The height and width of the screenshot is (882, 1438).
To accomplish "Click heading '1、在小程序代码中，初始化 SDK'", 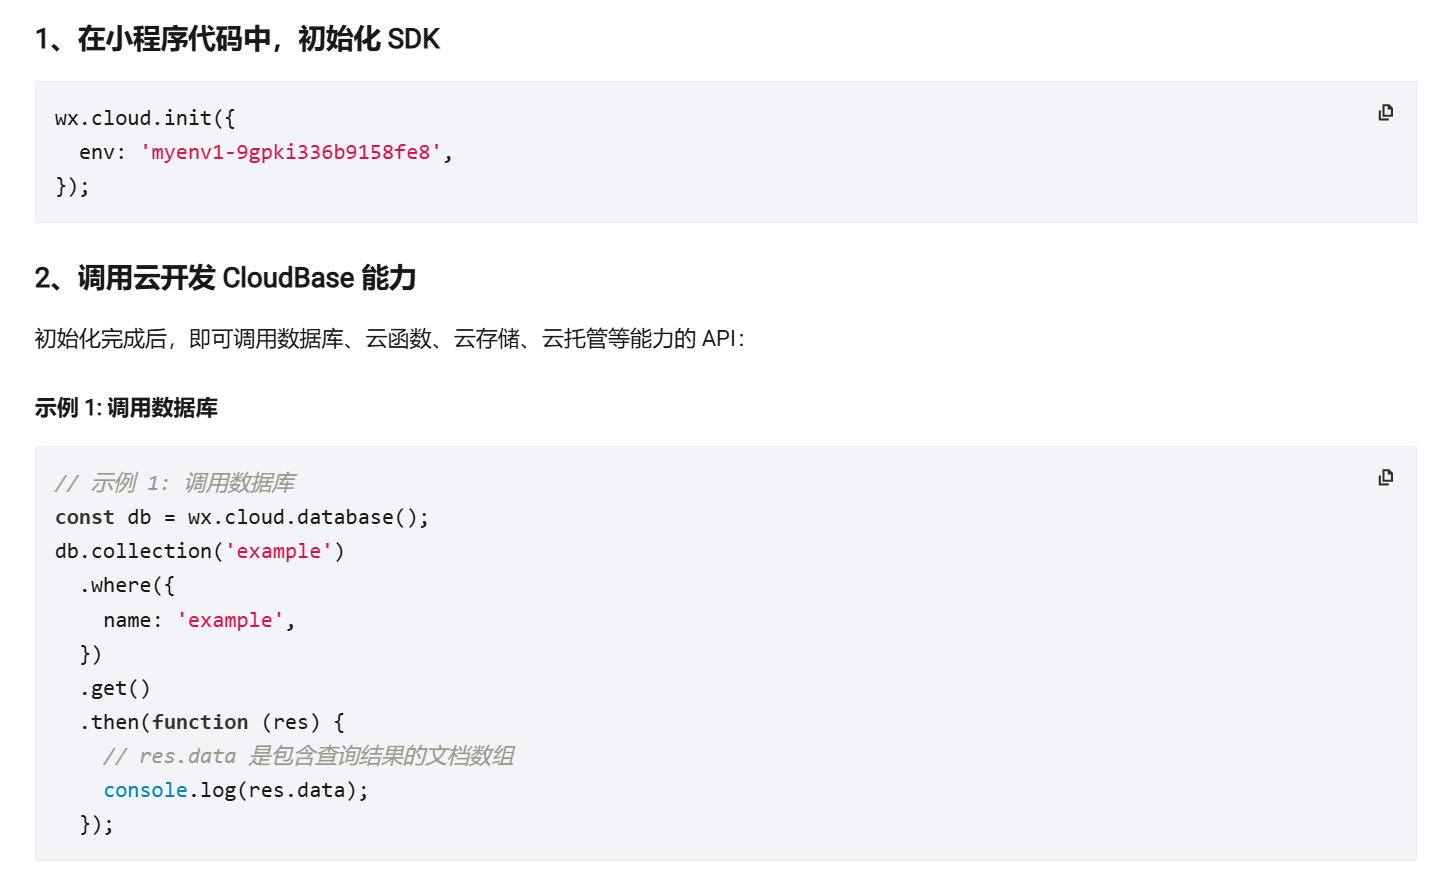I will [x=237, y=39].
